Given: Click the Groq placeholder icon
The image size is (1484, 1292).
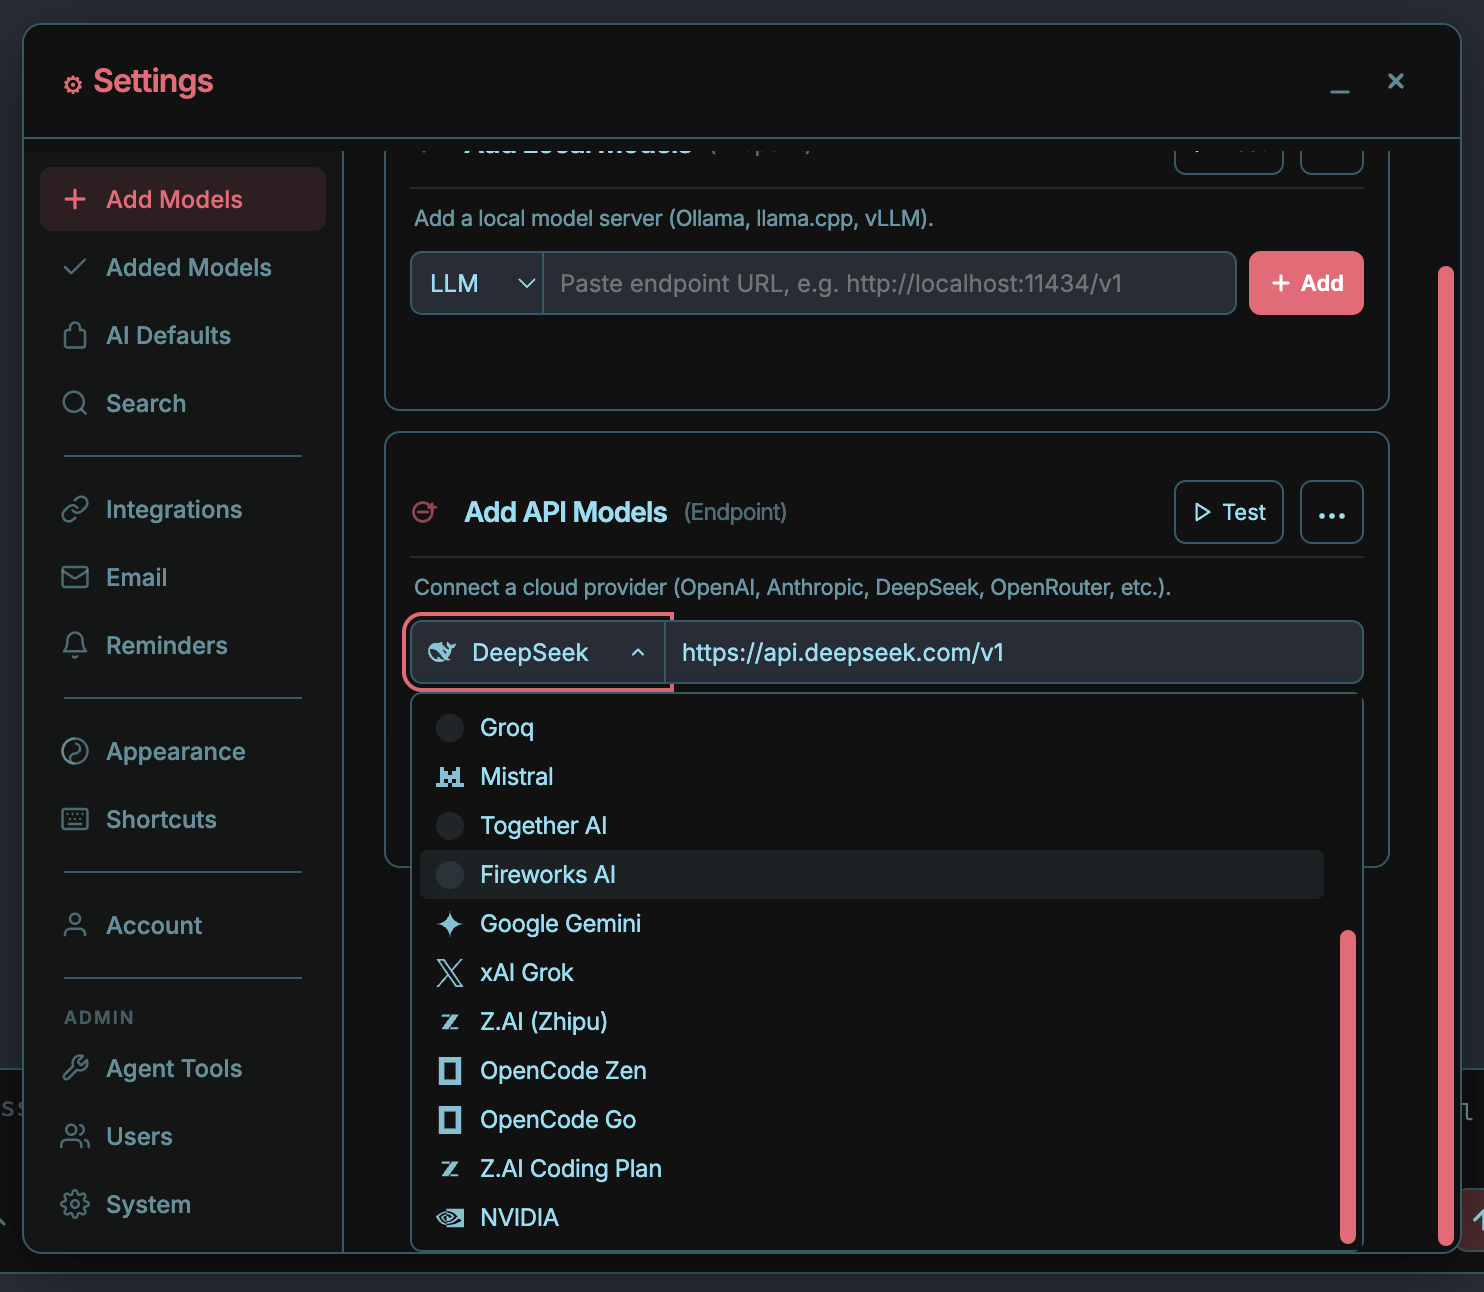Looking at the screenshot, I should (450, 728).
